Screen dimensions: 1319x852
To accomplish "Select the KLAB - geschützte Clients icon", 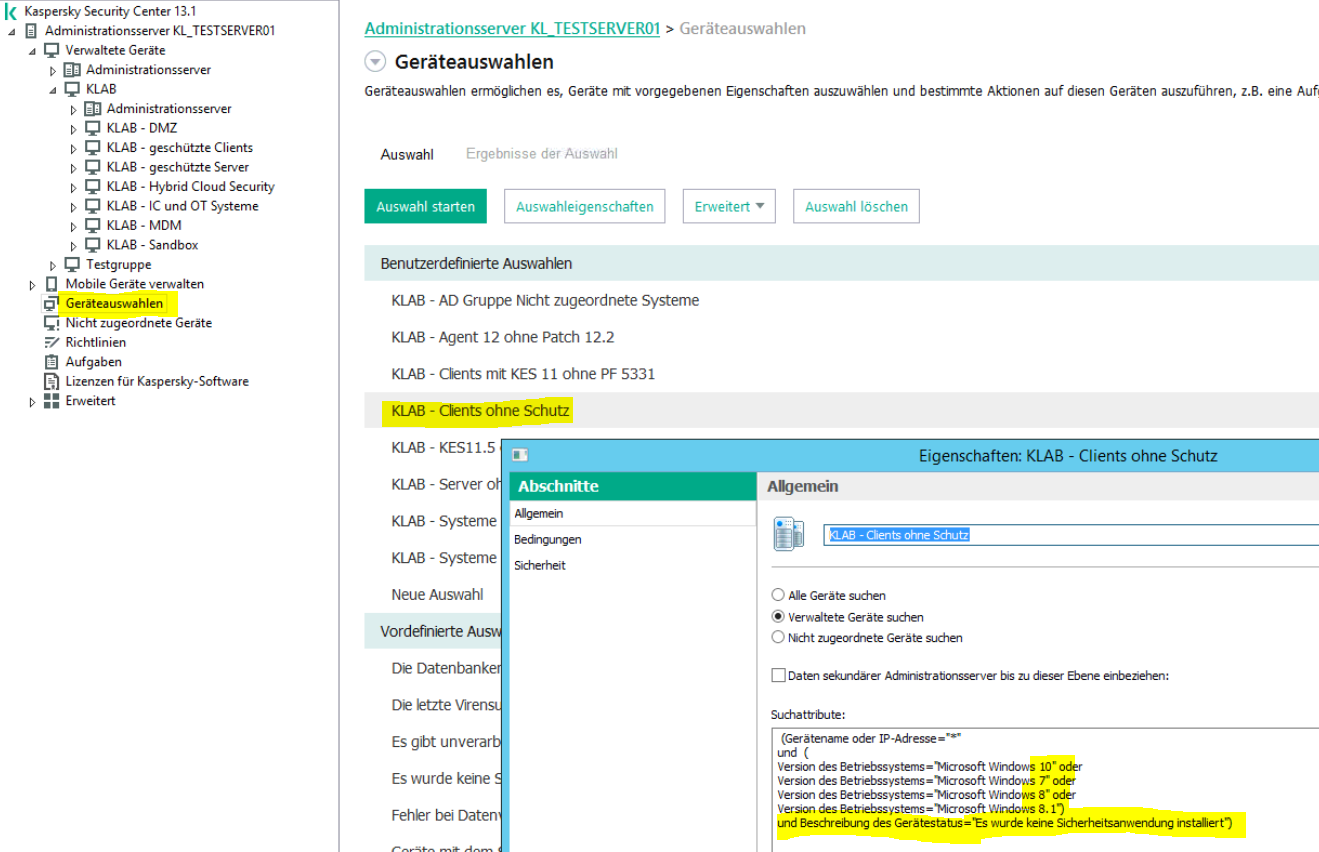I will (x=93, y=148).
